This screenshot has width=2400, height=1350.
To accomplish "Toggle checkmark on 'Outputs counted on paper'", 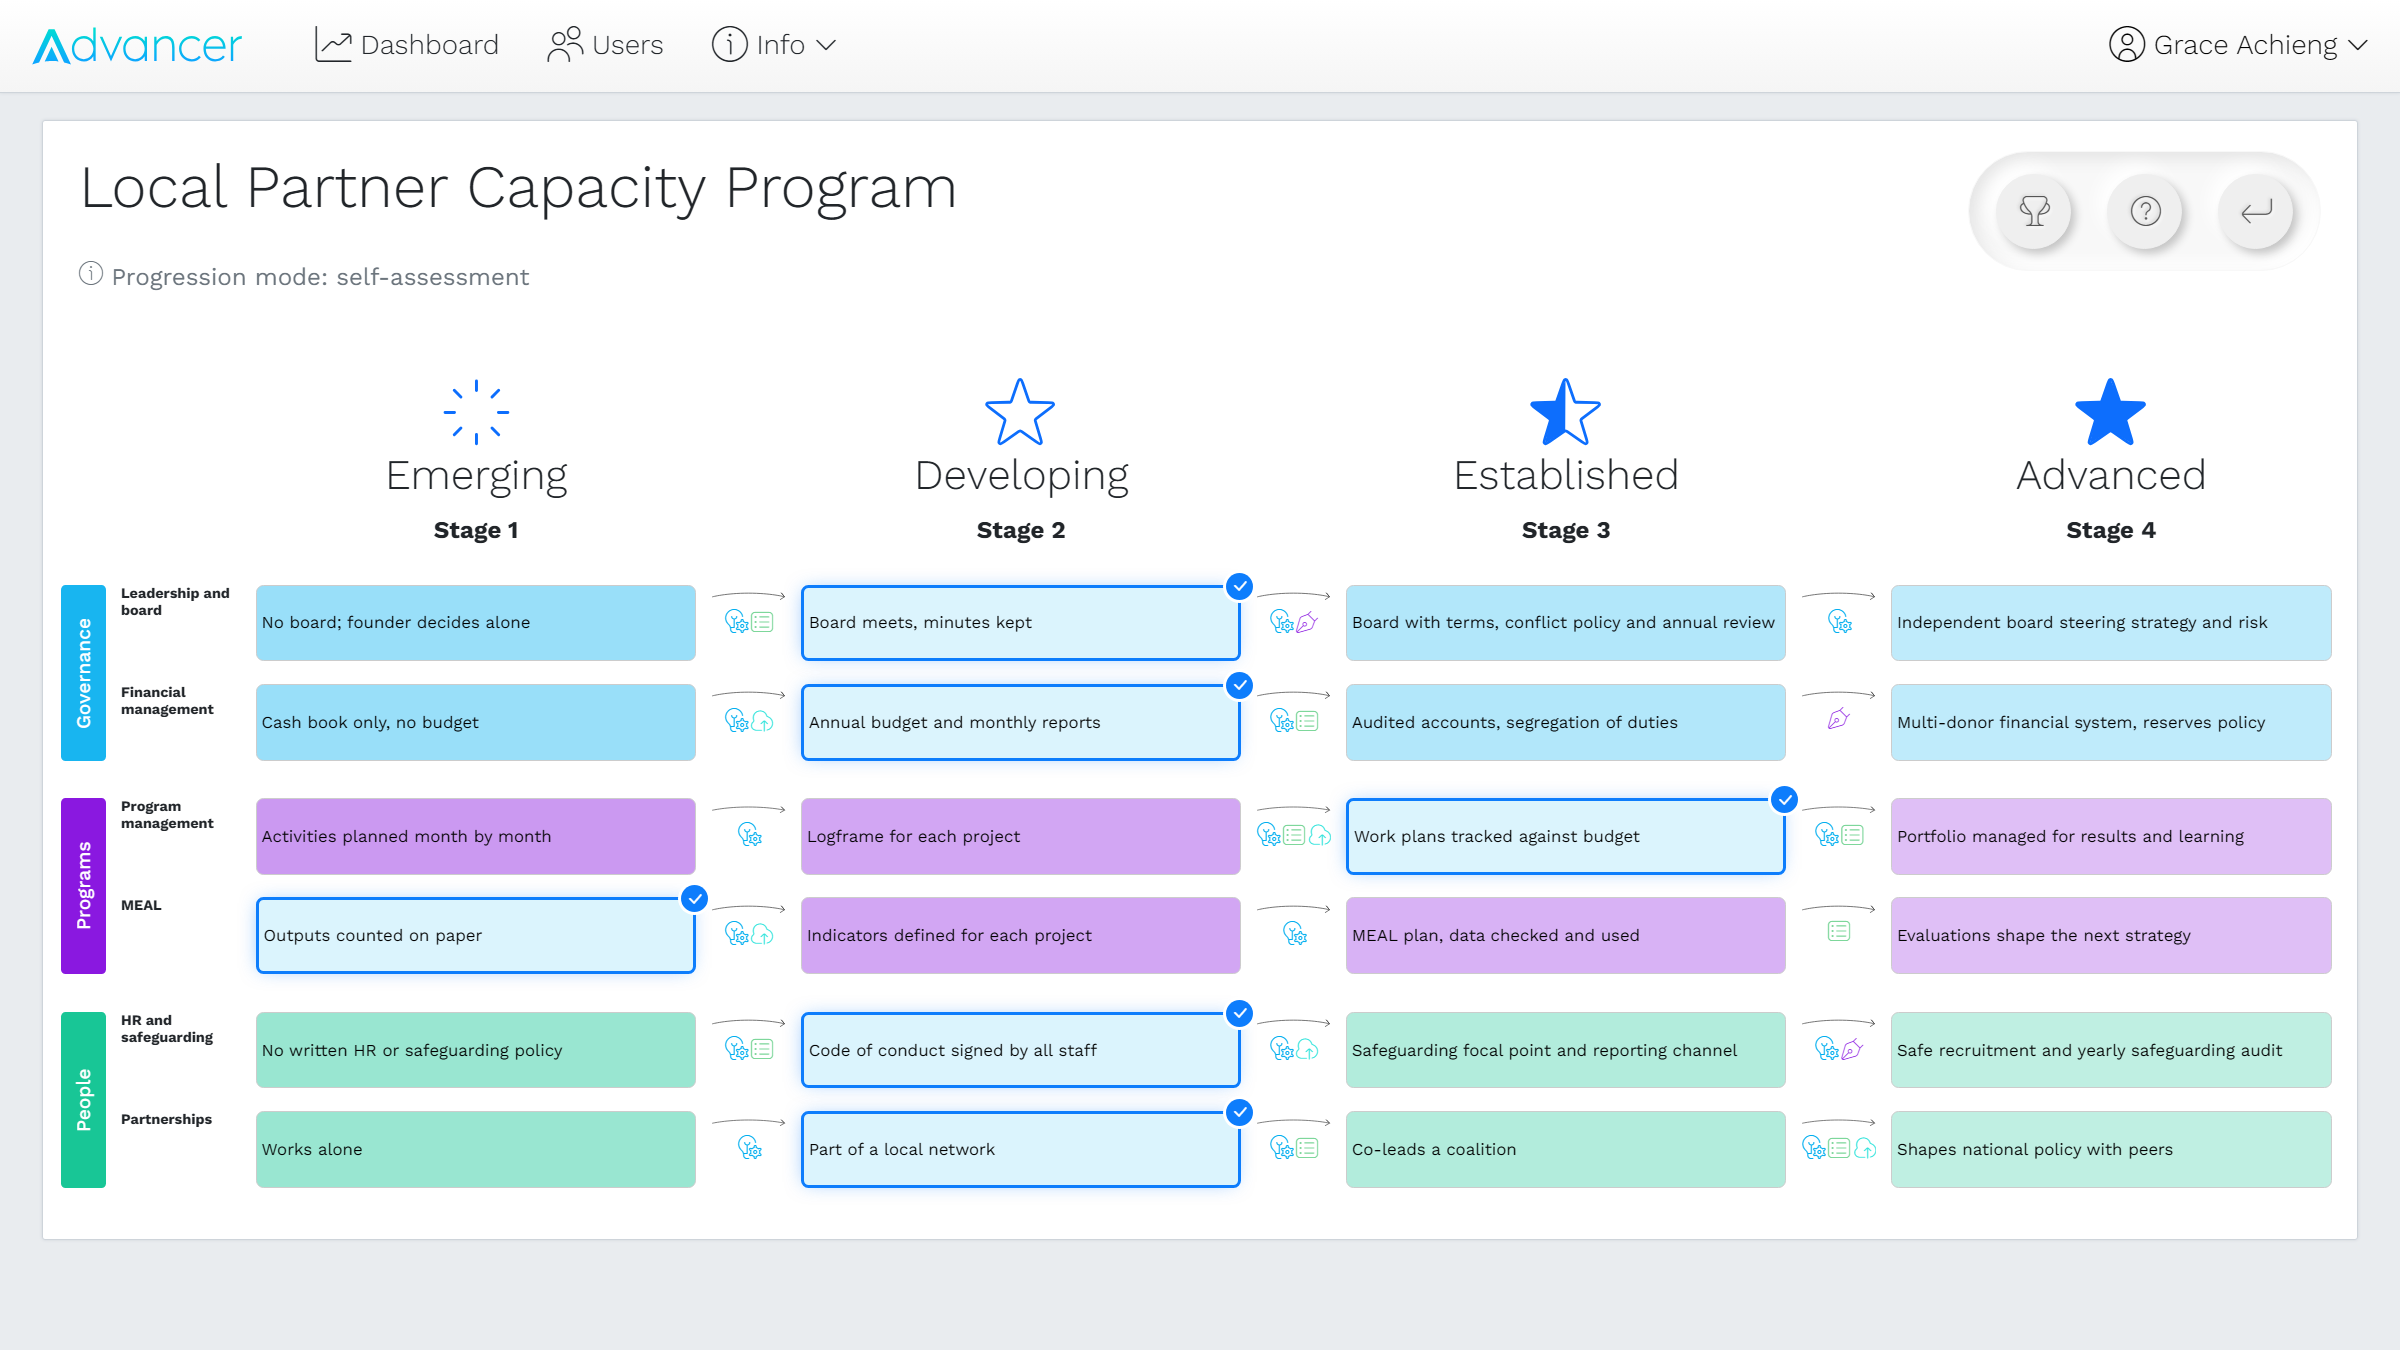I will 694,899.
